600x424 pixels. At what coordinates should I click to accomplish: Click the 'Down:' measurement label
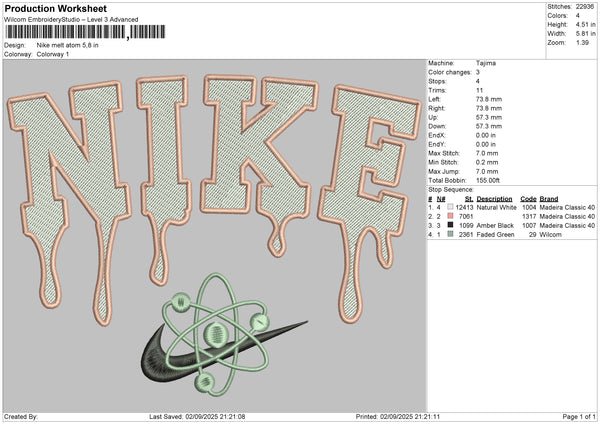tap(437, 126)
